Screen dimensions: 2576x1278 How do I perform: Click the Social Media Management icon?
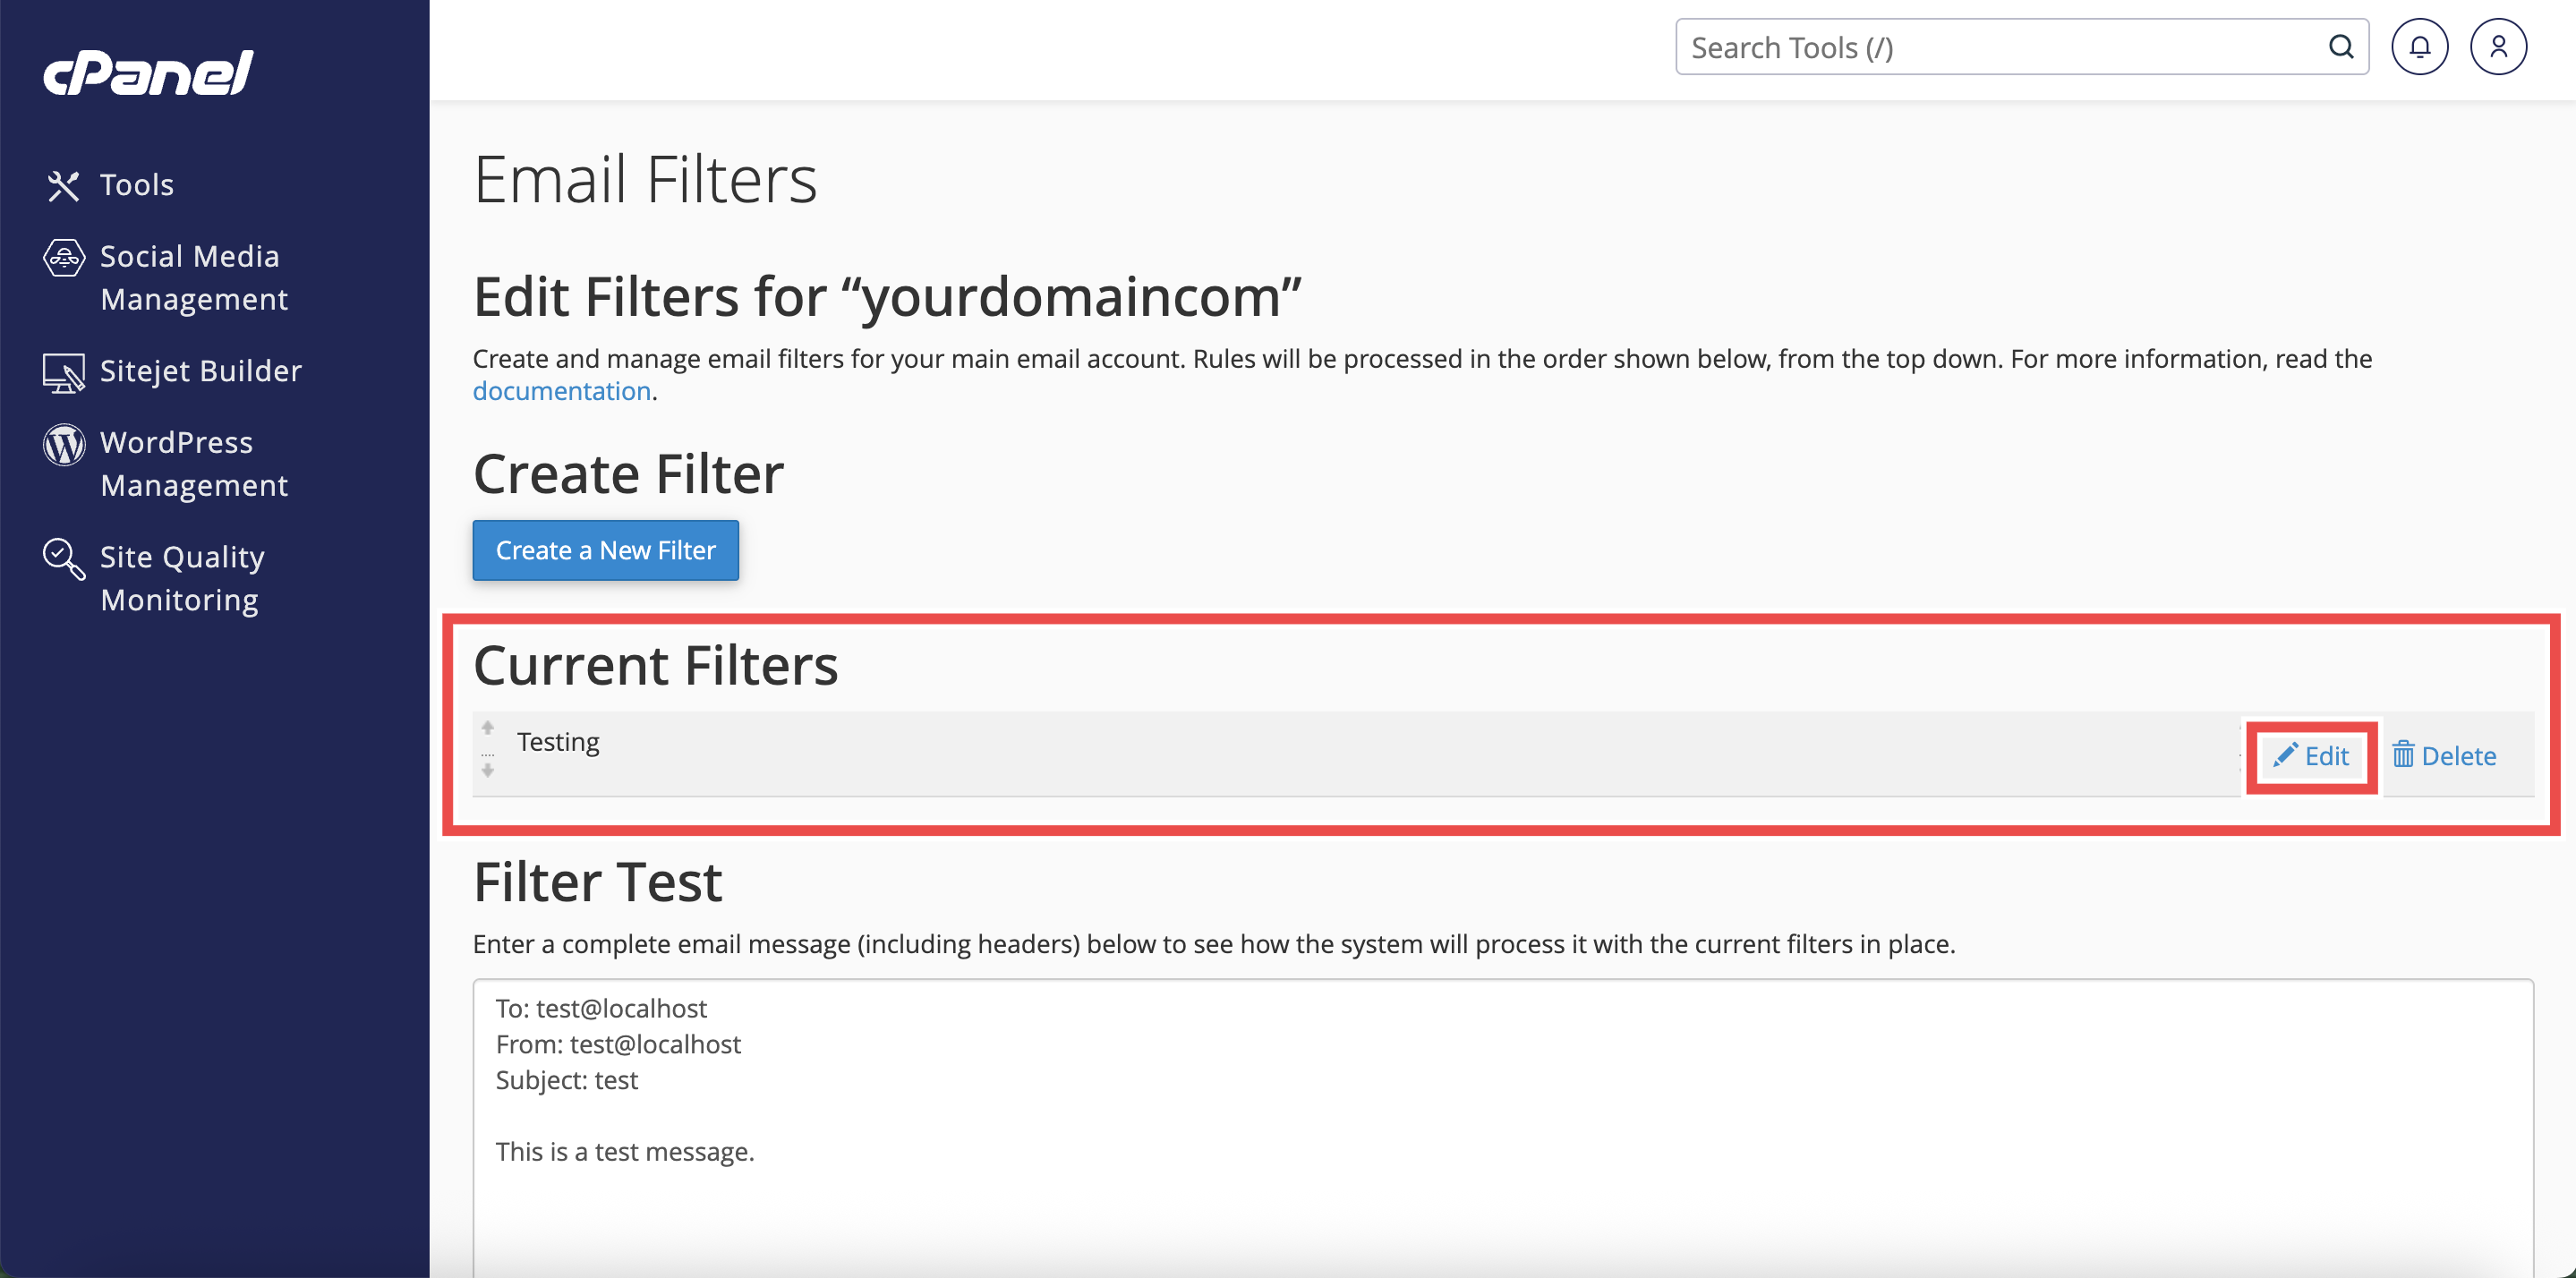[x=63, y=258]
